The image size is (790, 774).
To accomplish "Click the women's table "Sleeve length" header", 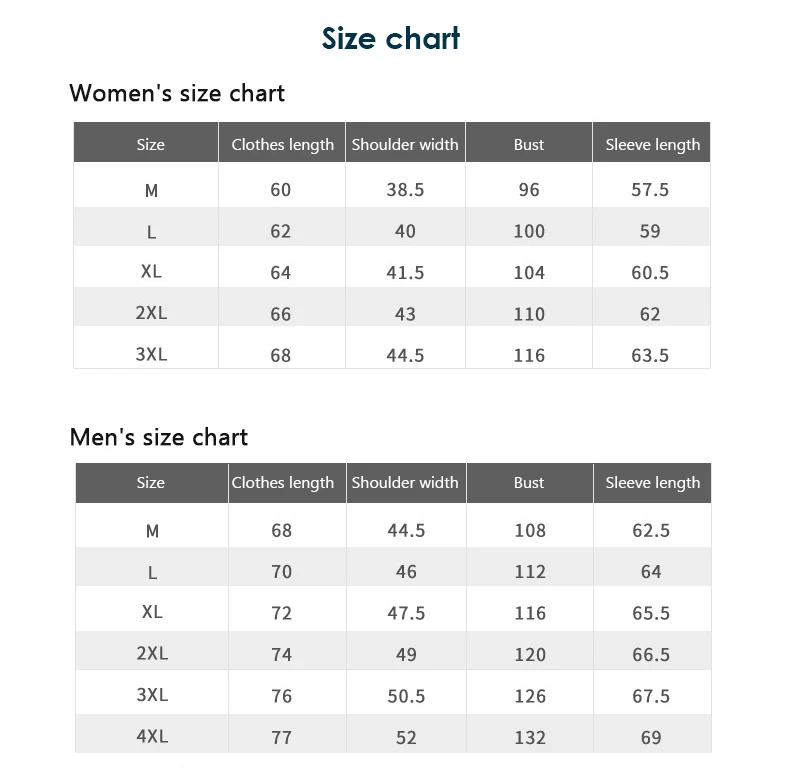I will [x=652, y=144].
